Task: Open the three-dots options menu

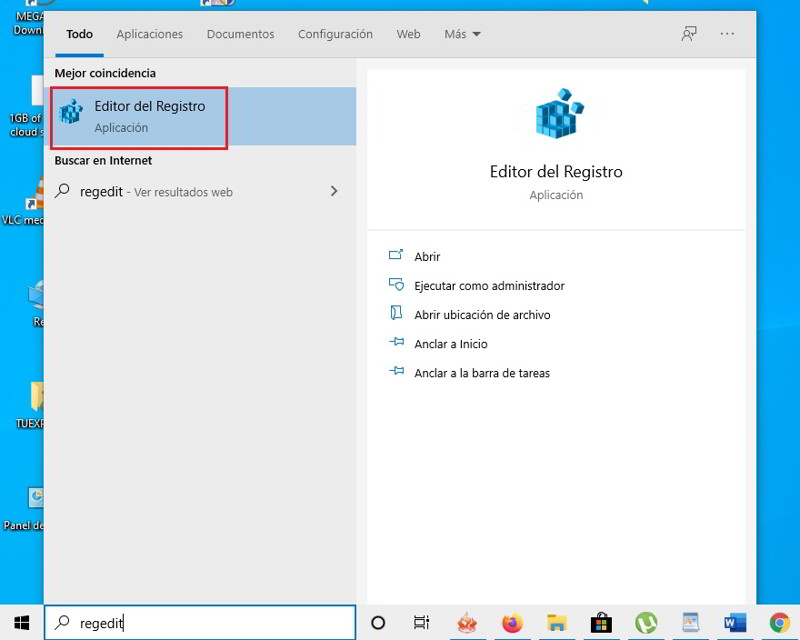Action: click(x=727, y=34)
